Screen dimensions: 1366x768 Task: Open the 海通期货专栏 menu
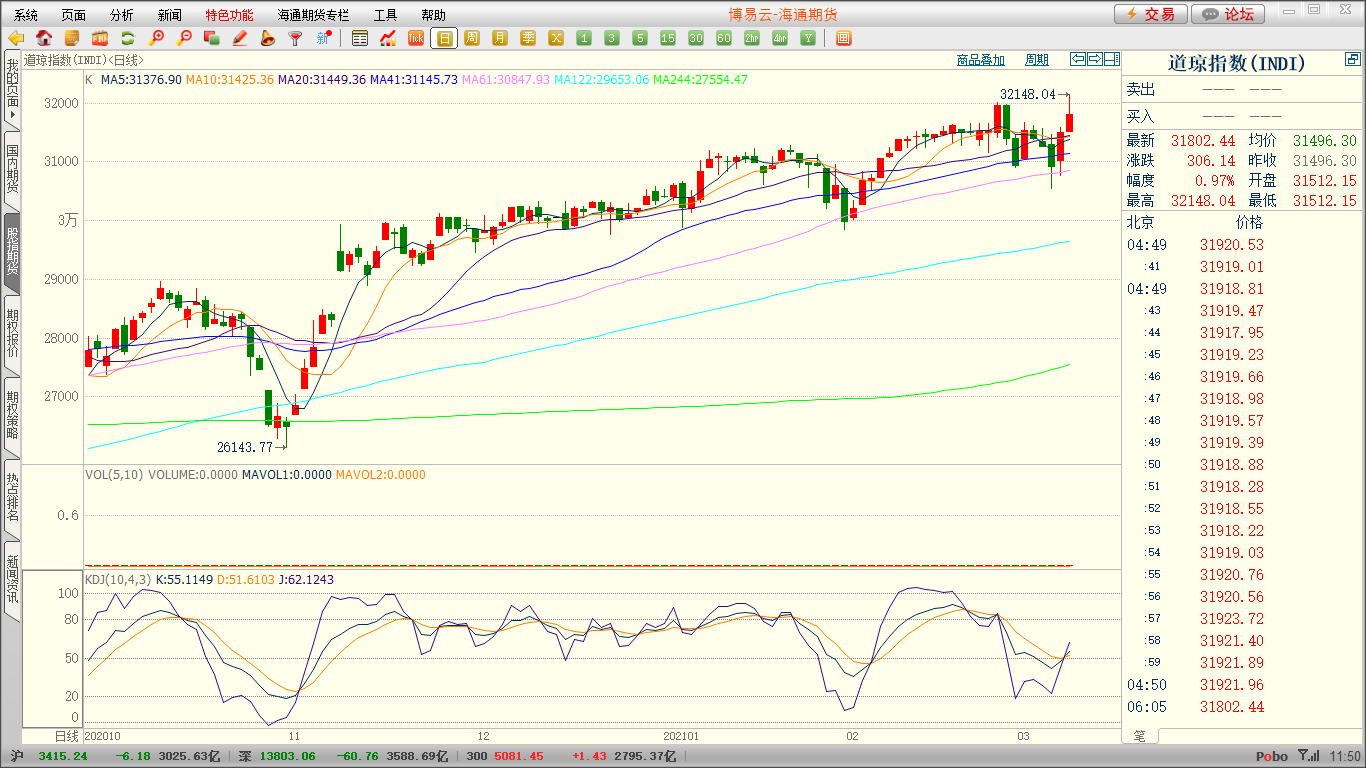[314, 15]
